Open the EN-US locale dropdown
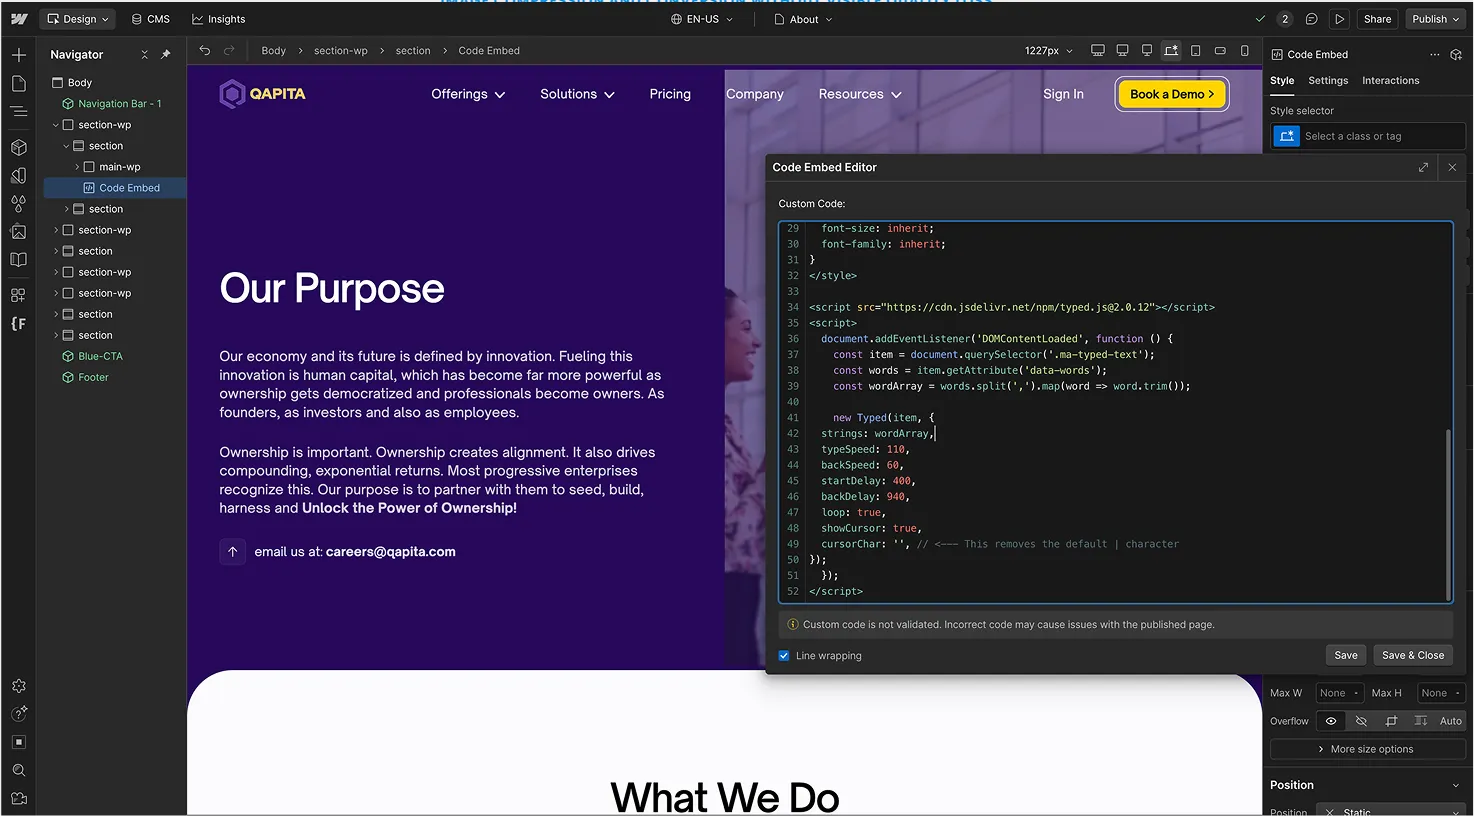 [x=702, y=19]
